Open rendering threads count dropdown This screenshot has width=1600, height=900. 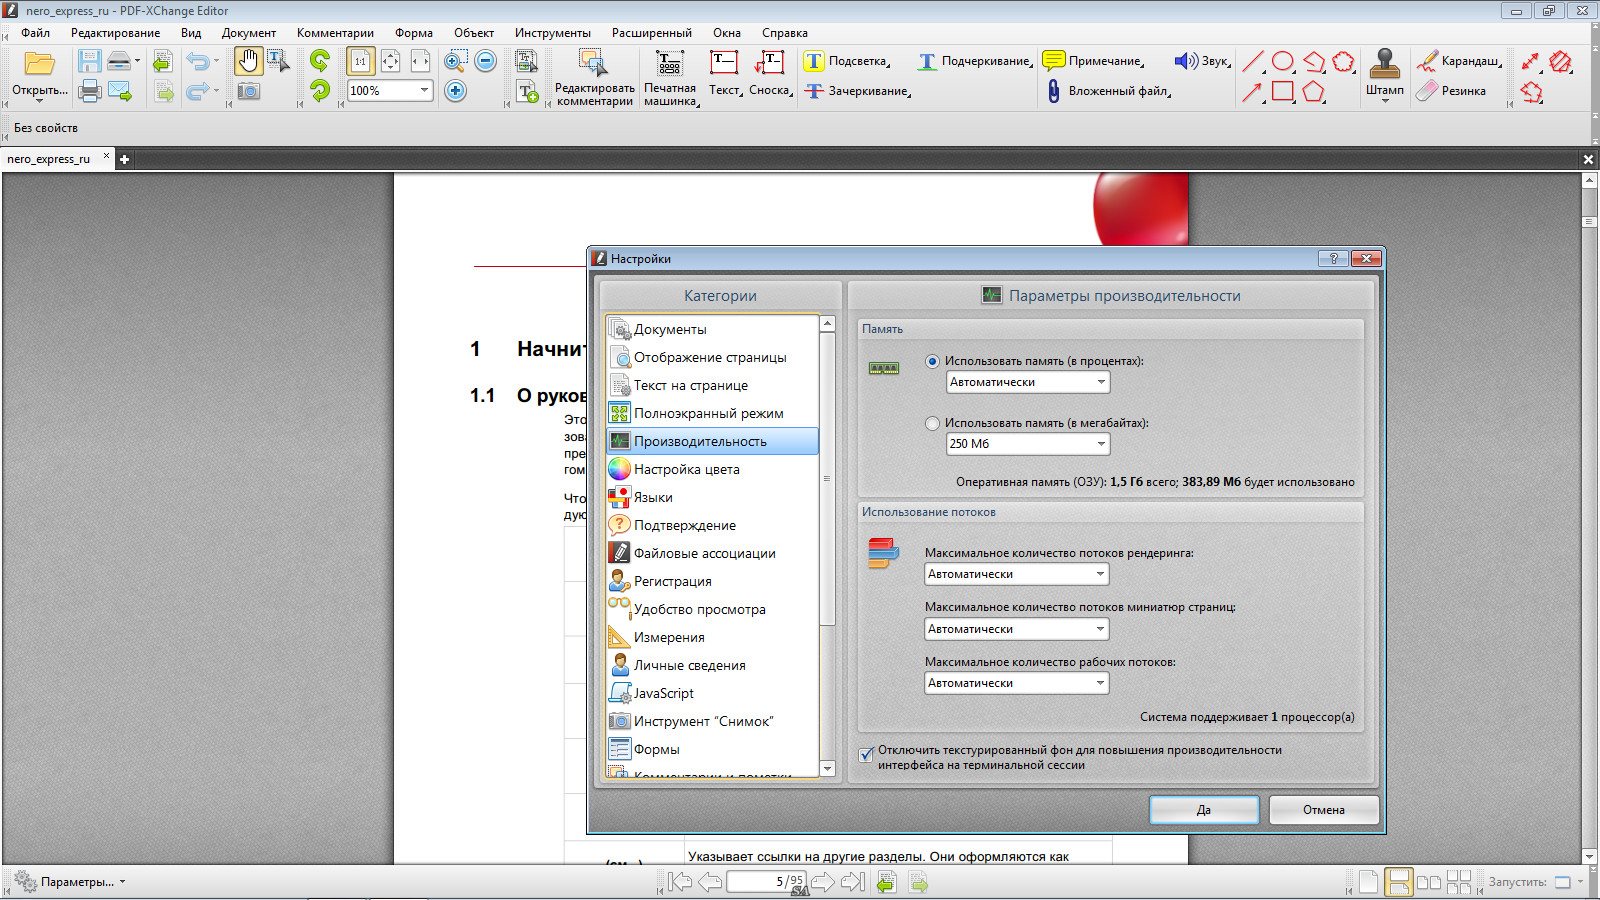[x=1017, y=574]
